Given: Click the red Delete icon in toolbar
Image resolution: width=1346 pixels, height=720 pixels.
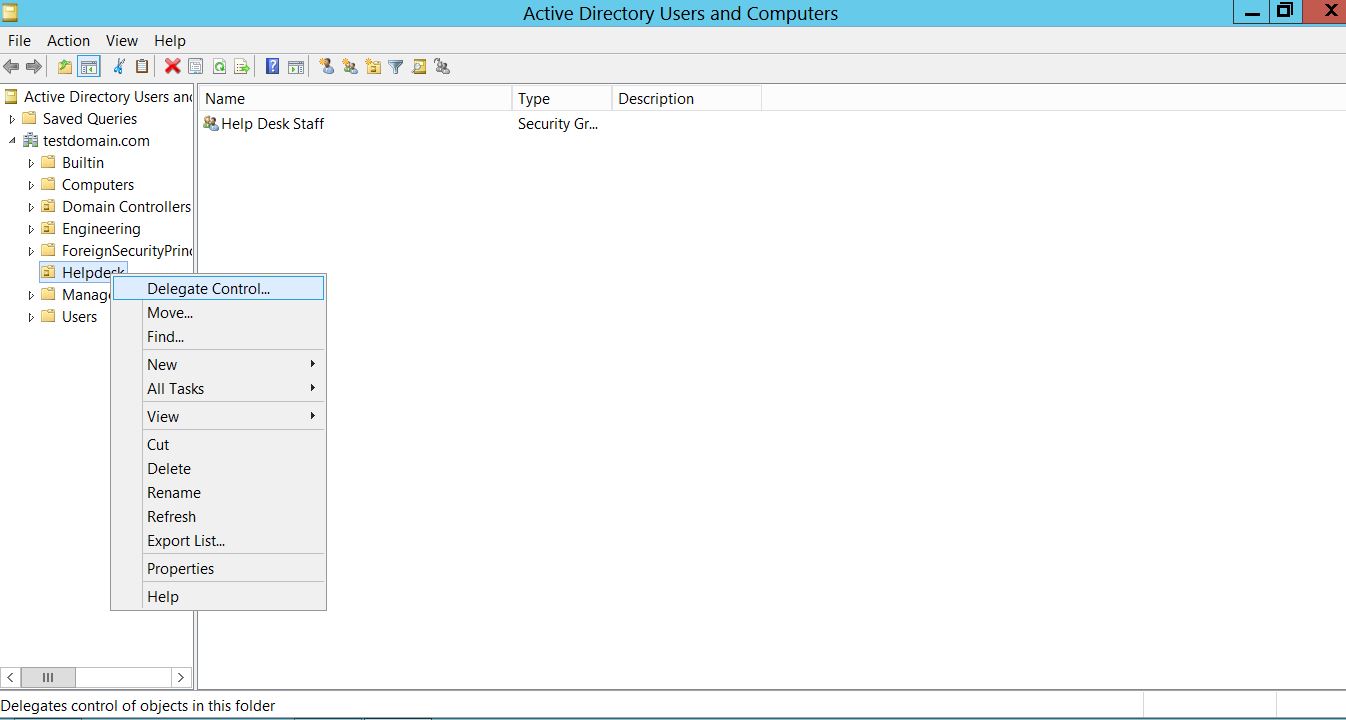Looking at the screenshot, I should tap(172, 67).
